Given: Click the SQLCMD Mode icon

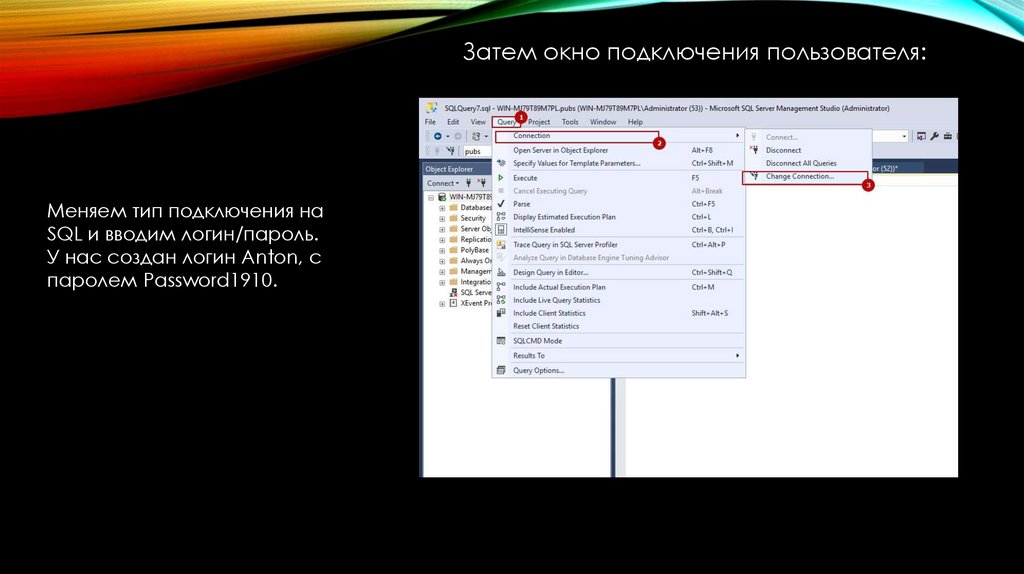Looking at the screenshot, I should [502, 341].
